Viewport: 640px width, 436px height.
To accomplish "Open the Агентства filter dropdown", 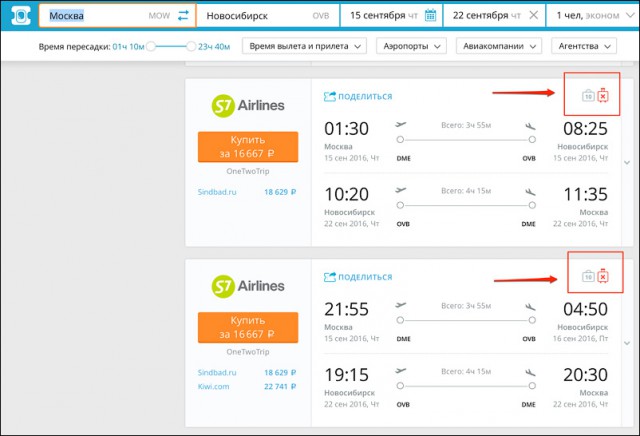I will coord(584,46).
